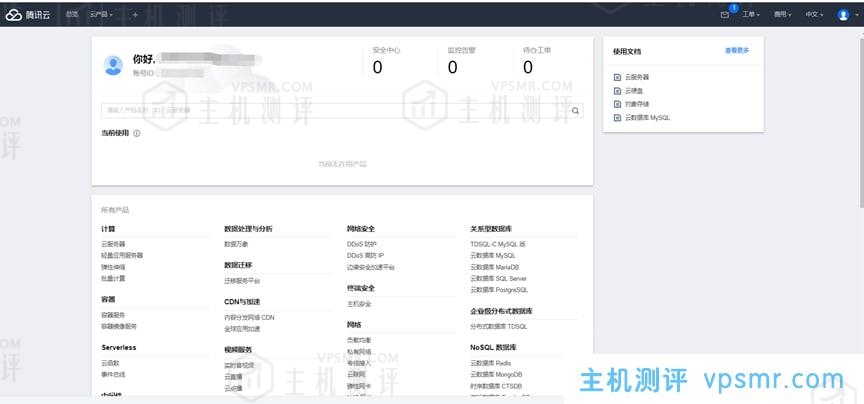Open 云函数 under Serverless
Viewport: 864px width, 404px height.
pos(110,363)
